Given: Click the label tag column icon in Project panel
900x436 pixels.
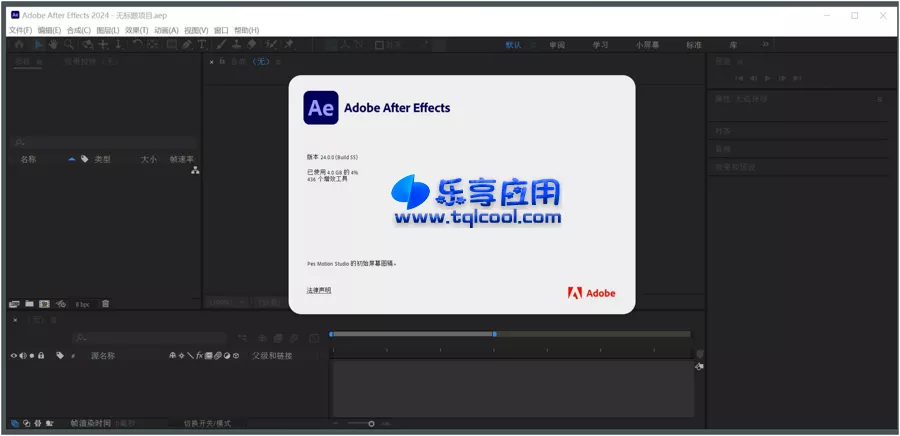Looking at the screenshot, I should pos(85,159).
